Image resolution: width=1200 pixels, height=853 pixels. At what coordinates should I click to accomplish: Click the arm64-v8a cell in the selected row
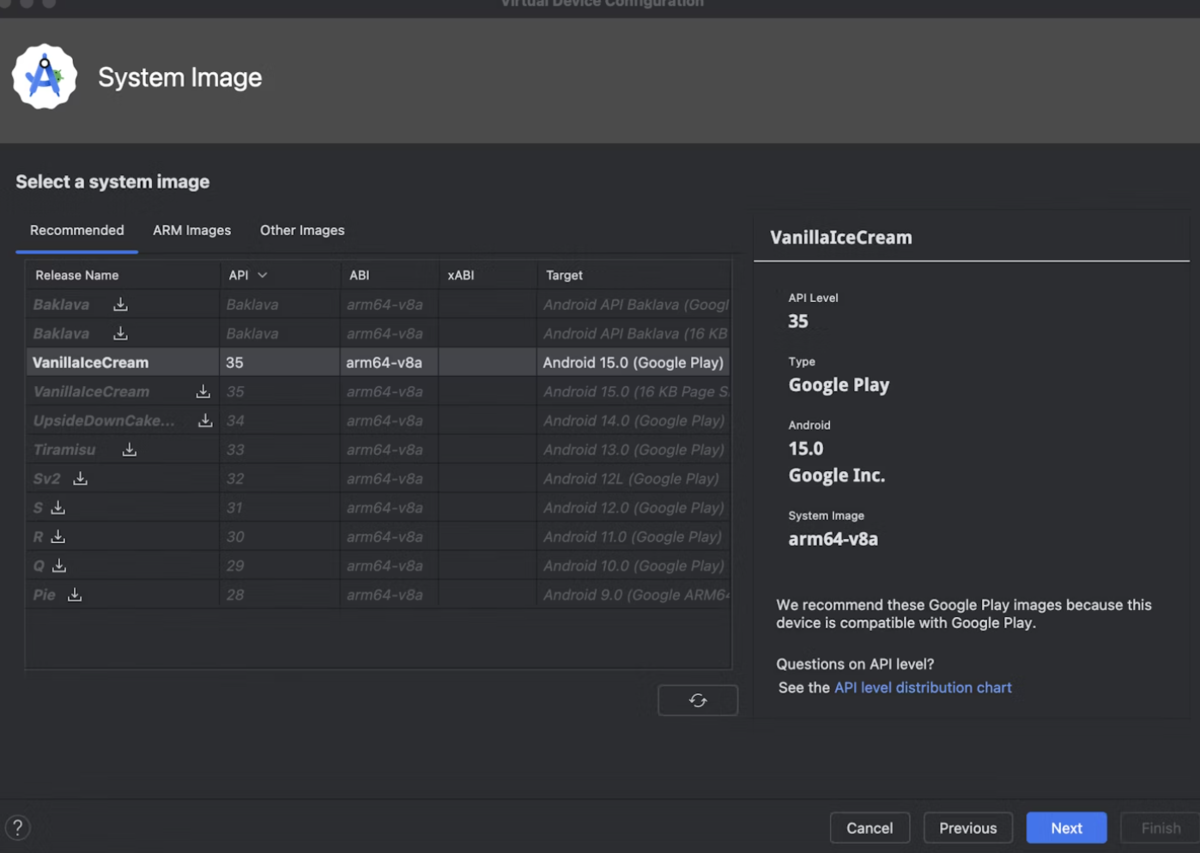[x=389, y=362]
